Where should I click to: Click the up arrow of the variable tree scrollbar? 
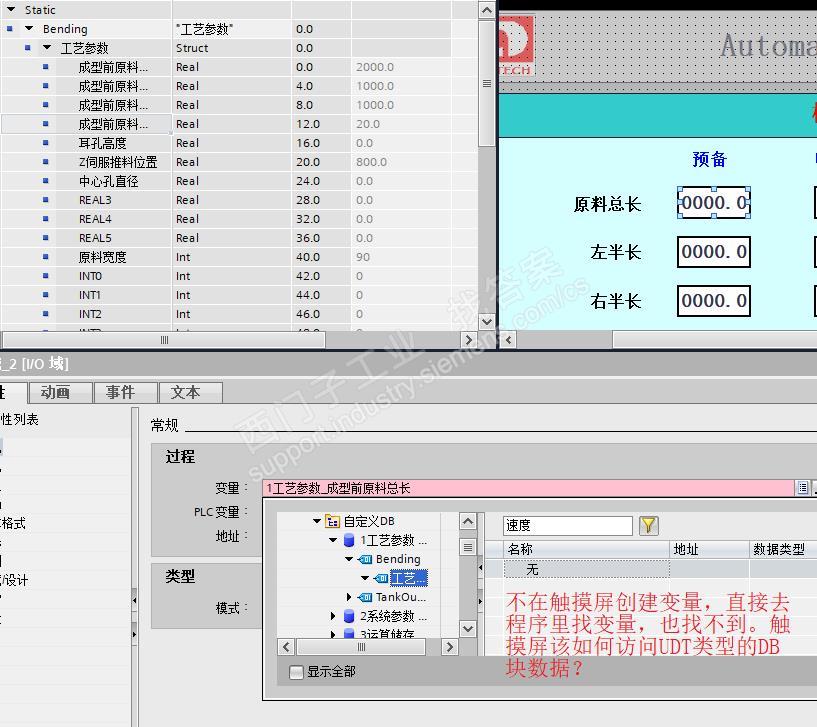pyautogui.click(x=468, y=521)
